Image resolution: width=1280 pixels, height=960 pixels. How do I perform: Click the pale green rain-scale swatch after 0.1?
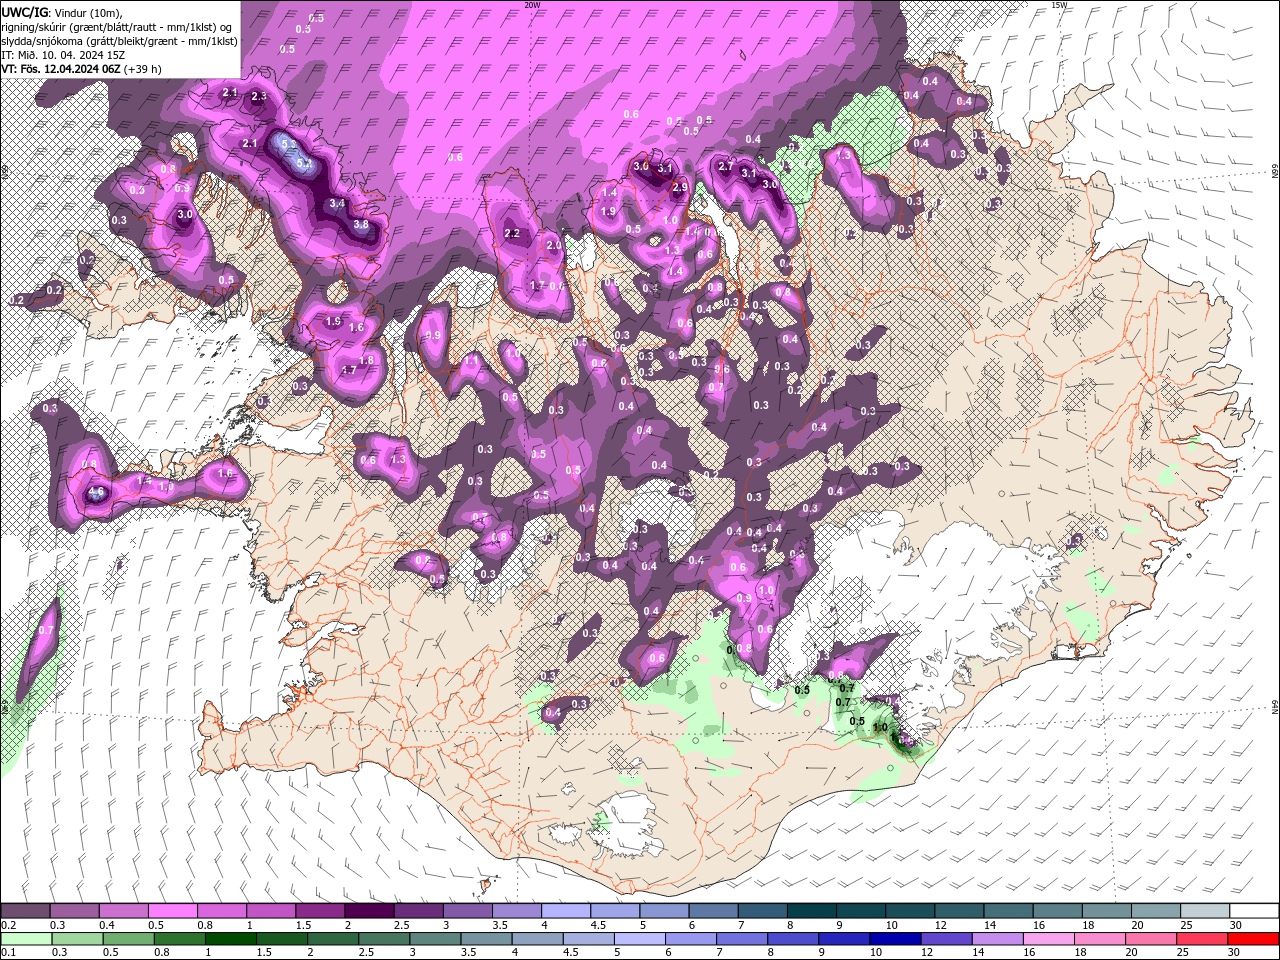coord(26,939)
